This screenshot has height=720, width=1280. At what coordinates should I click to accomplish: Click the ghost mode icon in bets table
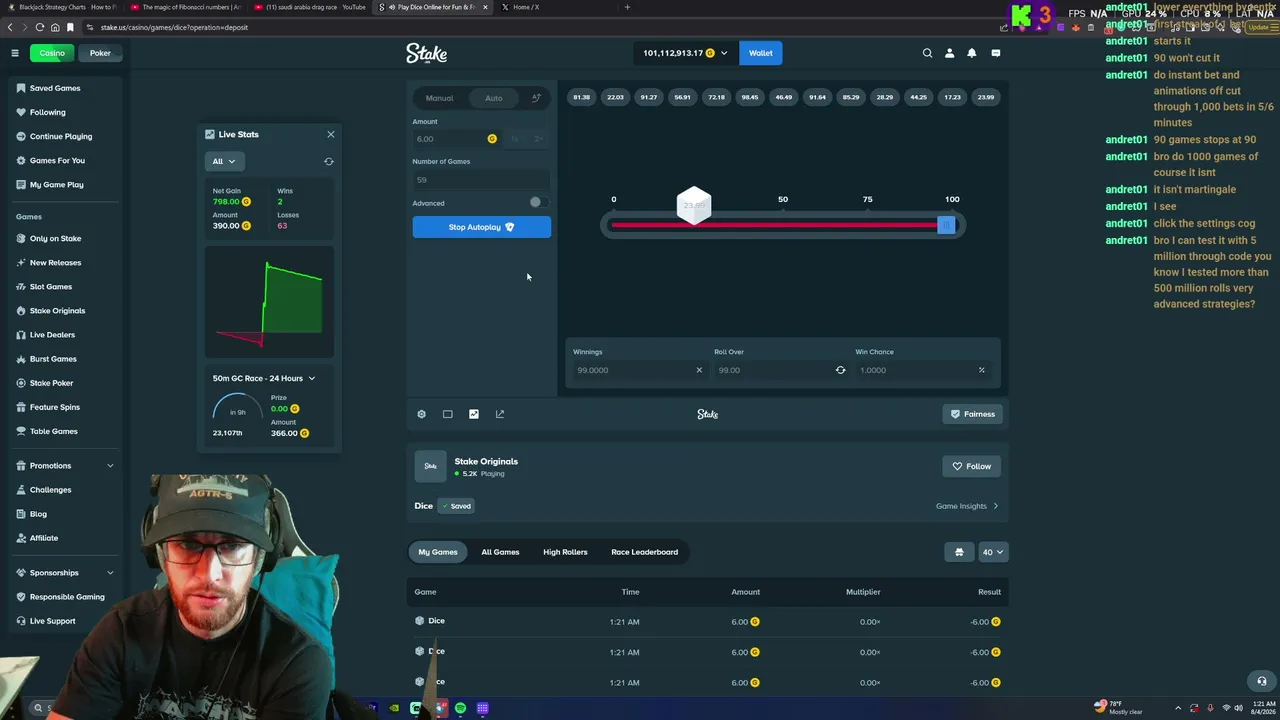click(x=959, y=552)
